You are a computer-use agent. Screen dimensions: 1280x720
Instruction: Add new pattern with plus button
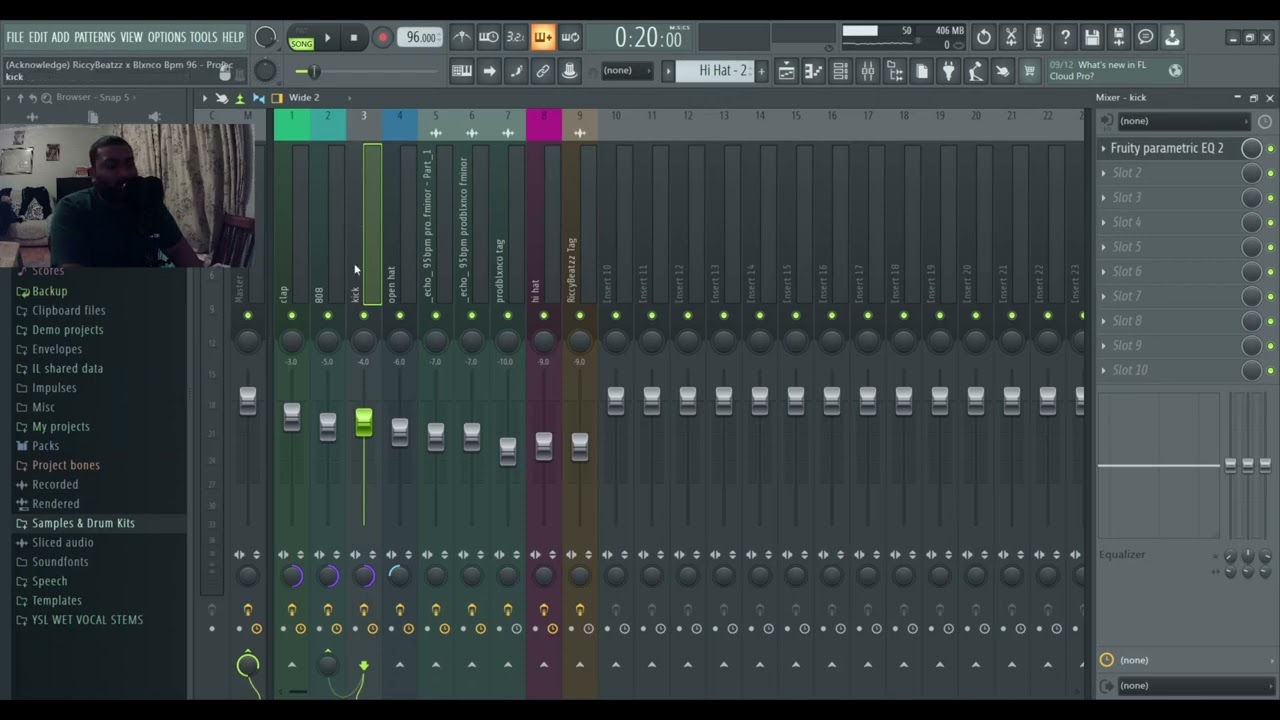(761, 71)
